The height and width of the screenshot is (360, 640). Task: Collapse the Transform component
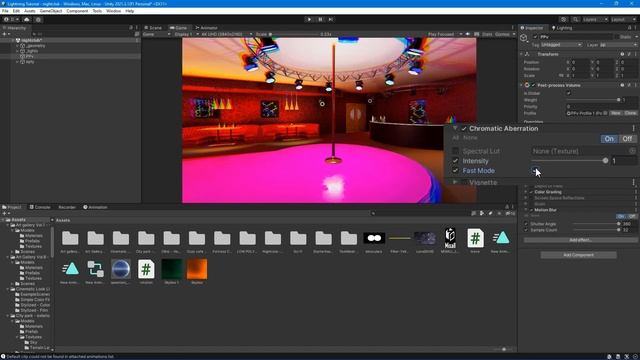click(521, 54)
